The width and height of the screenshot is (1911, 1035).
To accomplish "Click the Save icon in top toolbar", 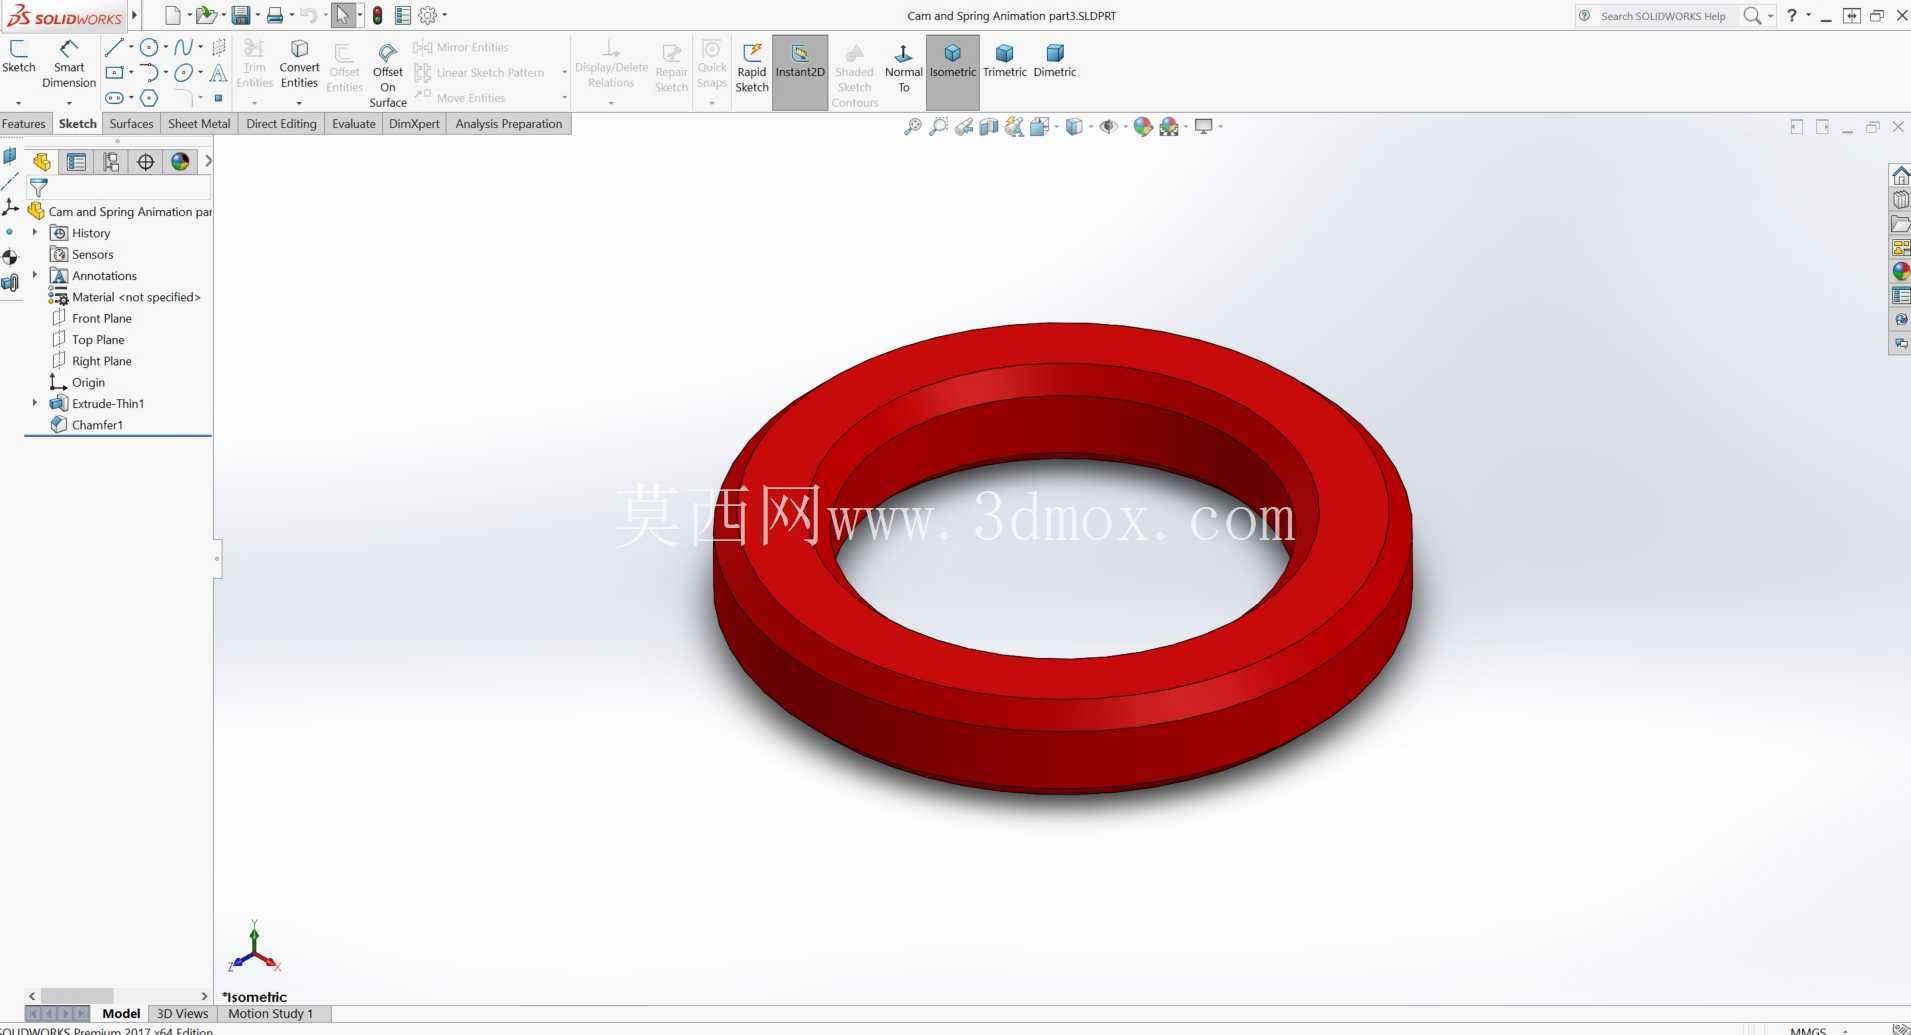I will point(240,15).
